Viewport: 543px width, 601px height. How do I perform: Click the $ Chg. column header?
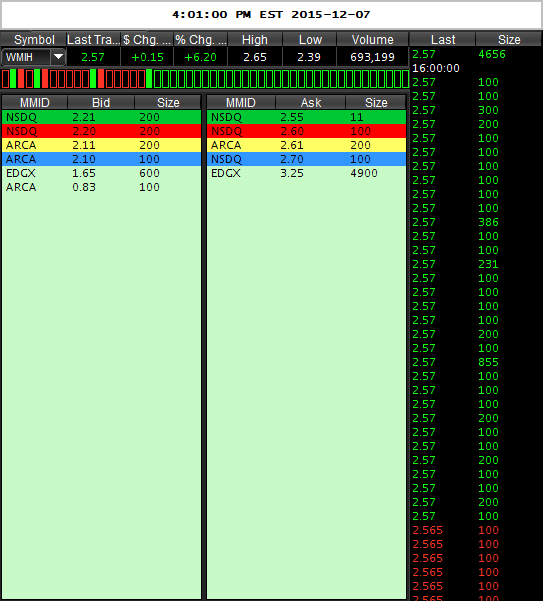[147, 39]
